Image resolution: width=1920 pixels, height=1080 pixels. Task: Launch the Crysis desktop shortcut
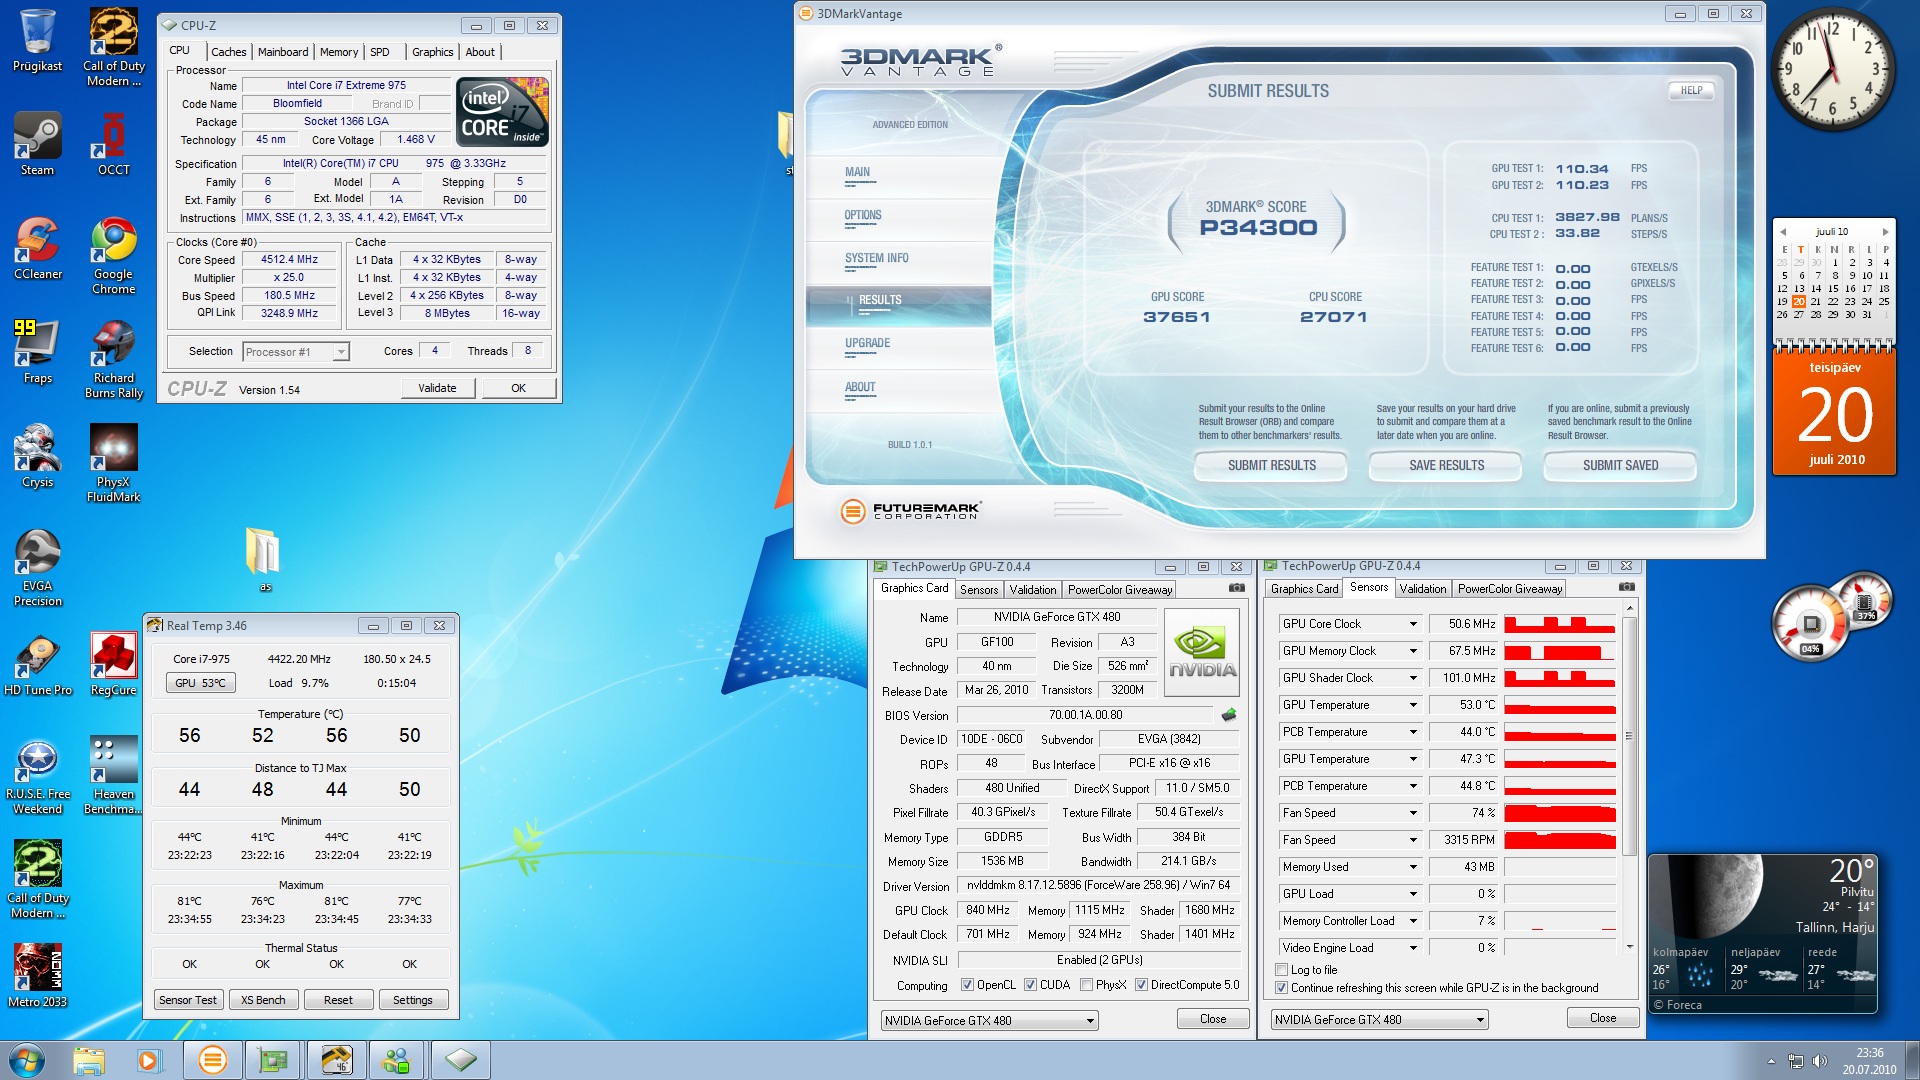point(38,455)
